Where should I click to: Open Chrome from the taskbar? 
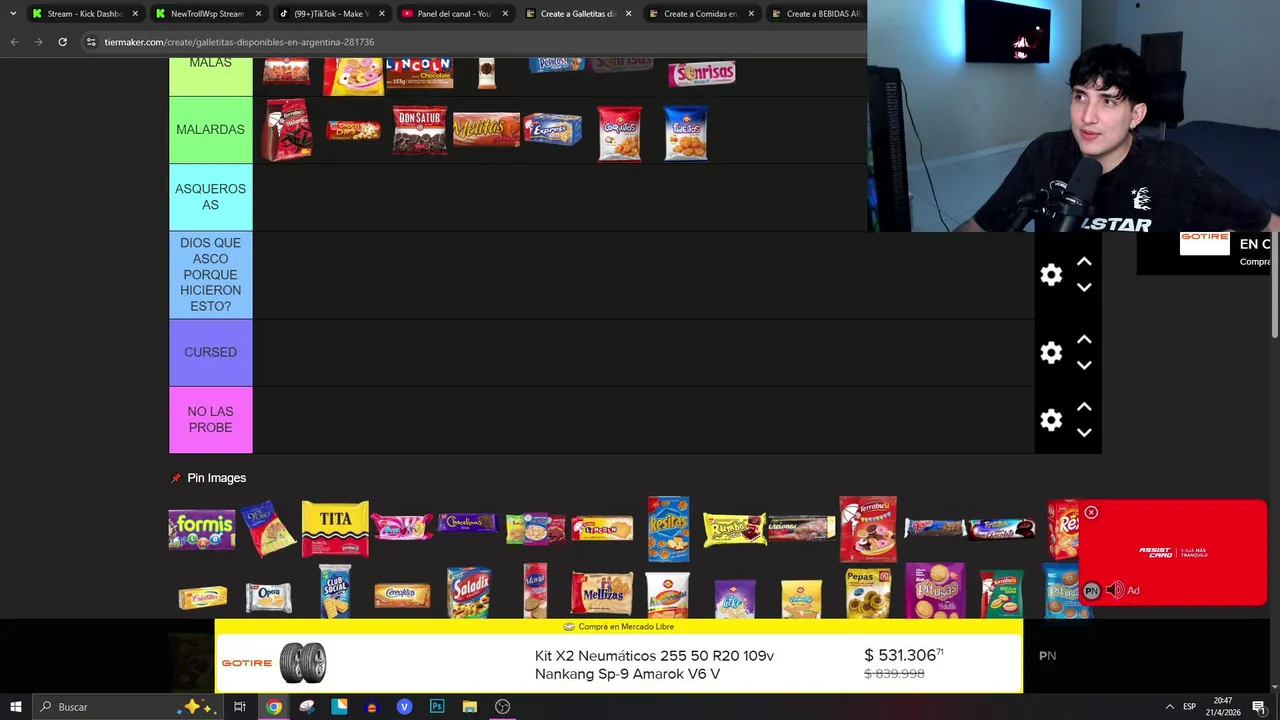tap(273, 707)
